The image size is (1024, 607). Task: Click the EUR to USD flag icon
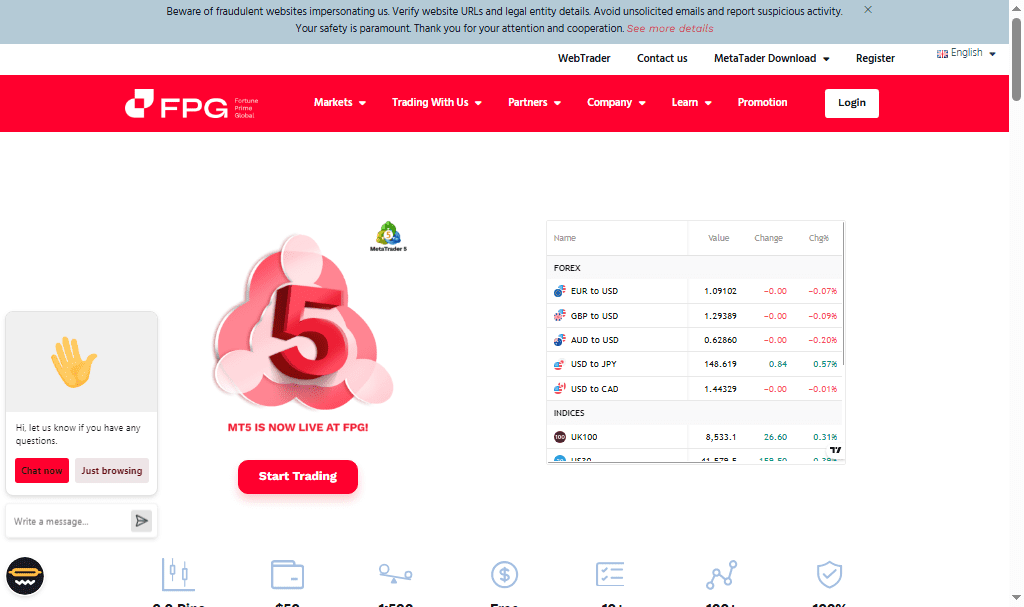[560, 291]
